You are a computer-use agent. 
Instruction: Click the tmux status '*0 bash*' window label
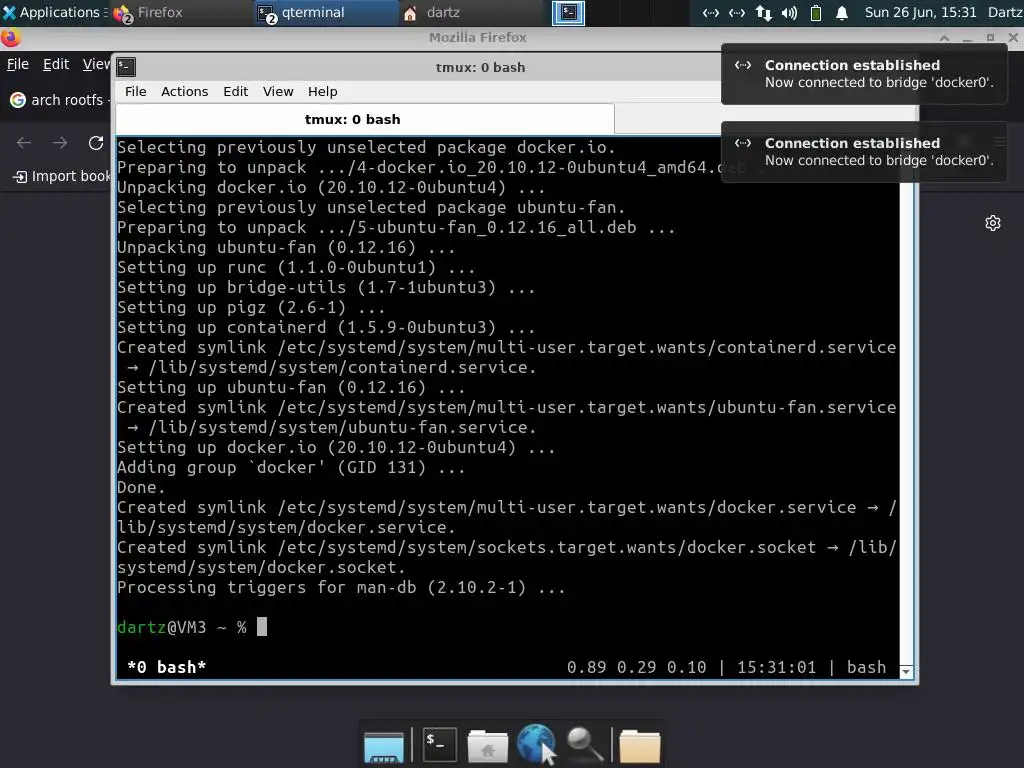click(167, 667)
